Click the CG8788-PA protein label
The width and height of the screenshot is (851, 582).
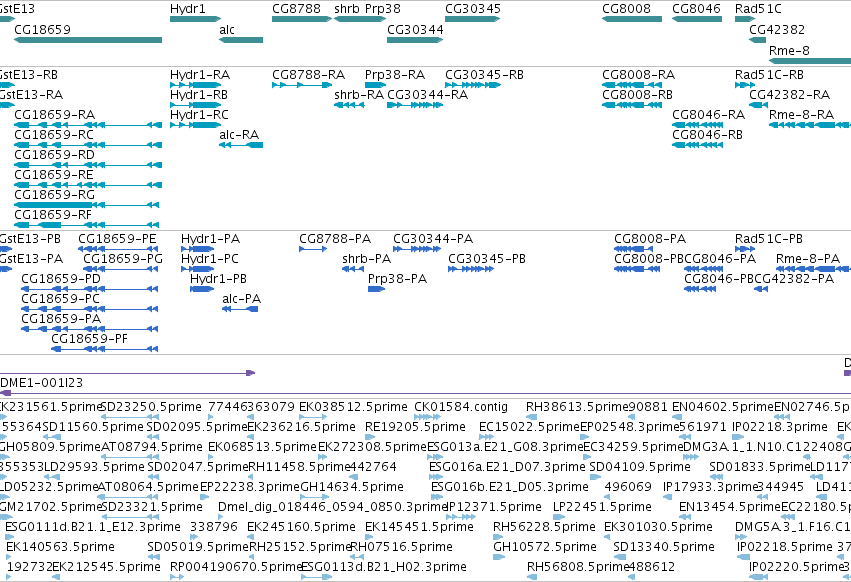click(x=335, y=239)
